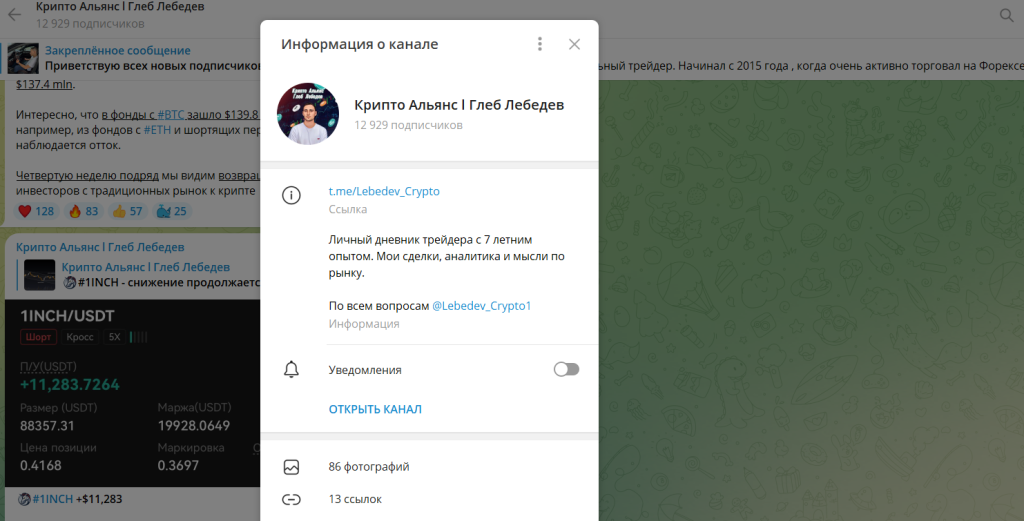The image size is (1024, 521).
Task: Click the 12 929 подписчиков text in info panel
Action: pos(408,125)
